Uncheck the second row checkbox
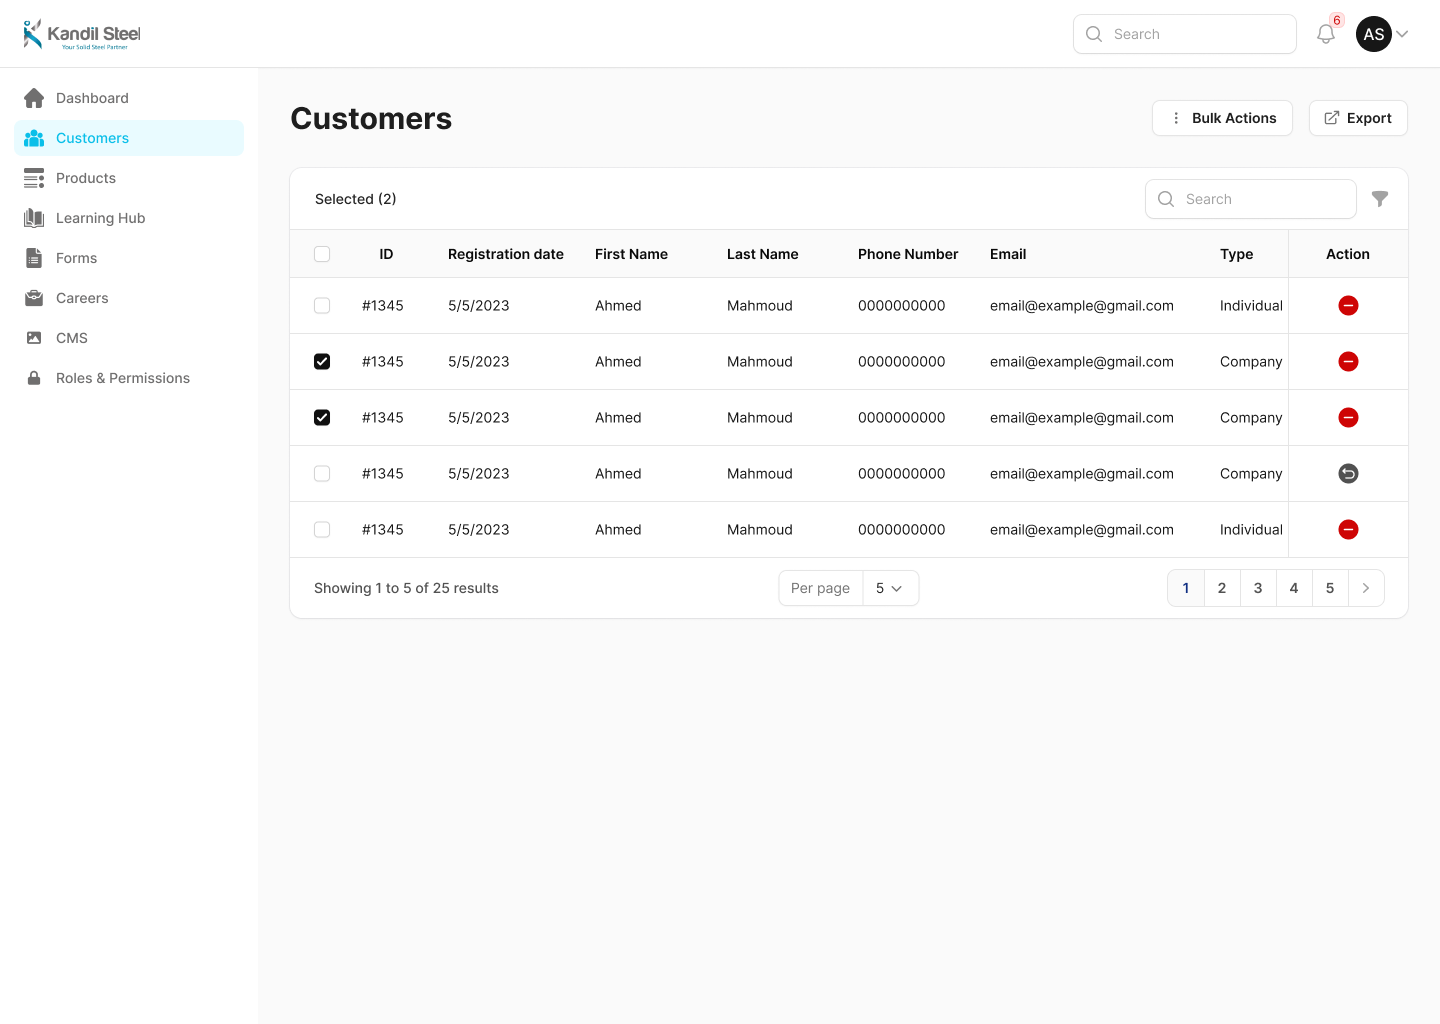1440x1024 pixels. click(x=322, y=362)
